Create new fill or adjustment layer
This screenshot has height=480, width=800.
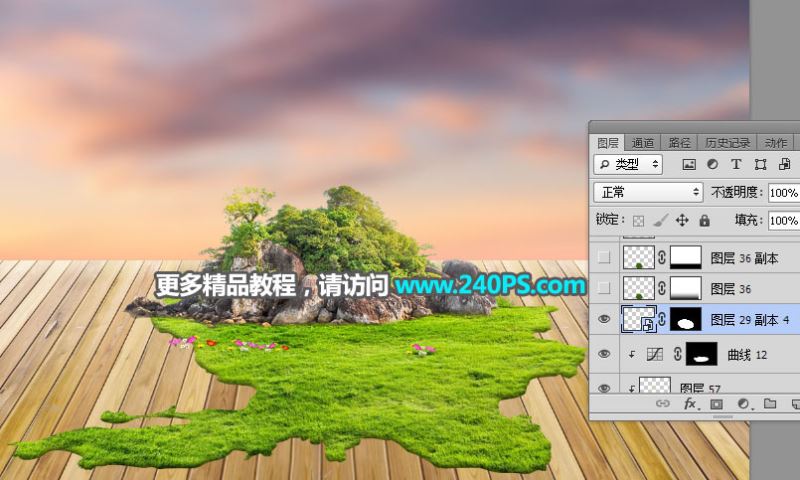(x=743, y=404)
